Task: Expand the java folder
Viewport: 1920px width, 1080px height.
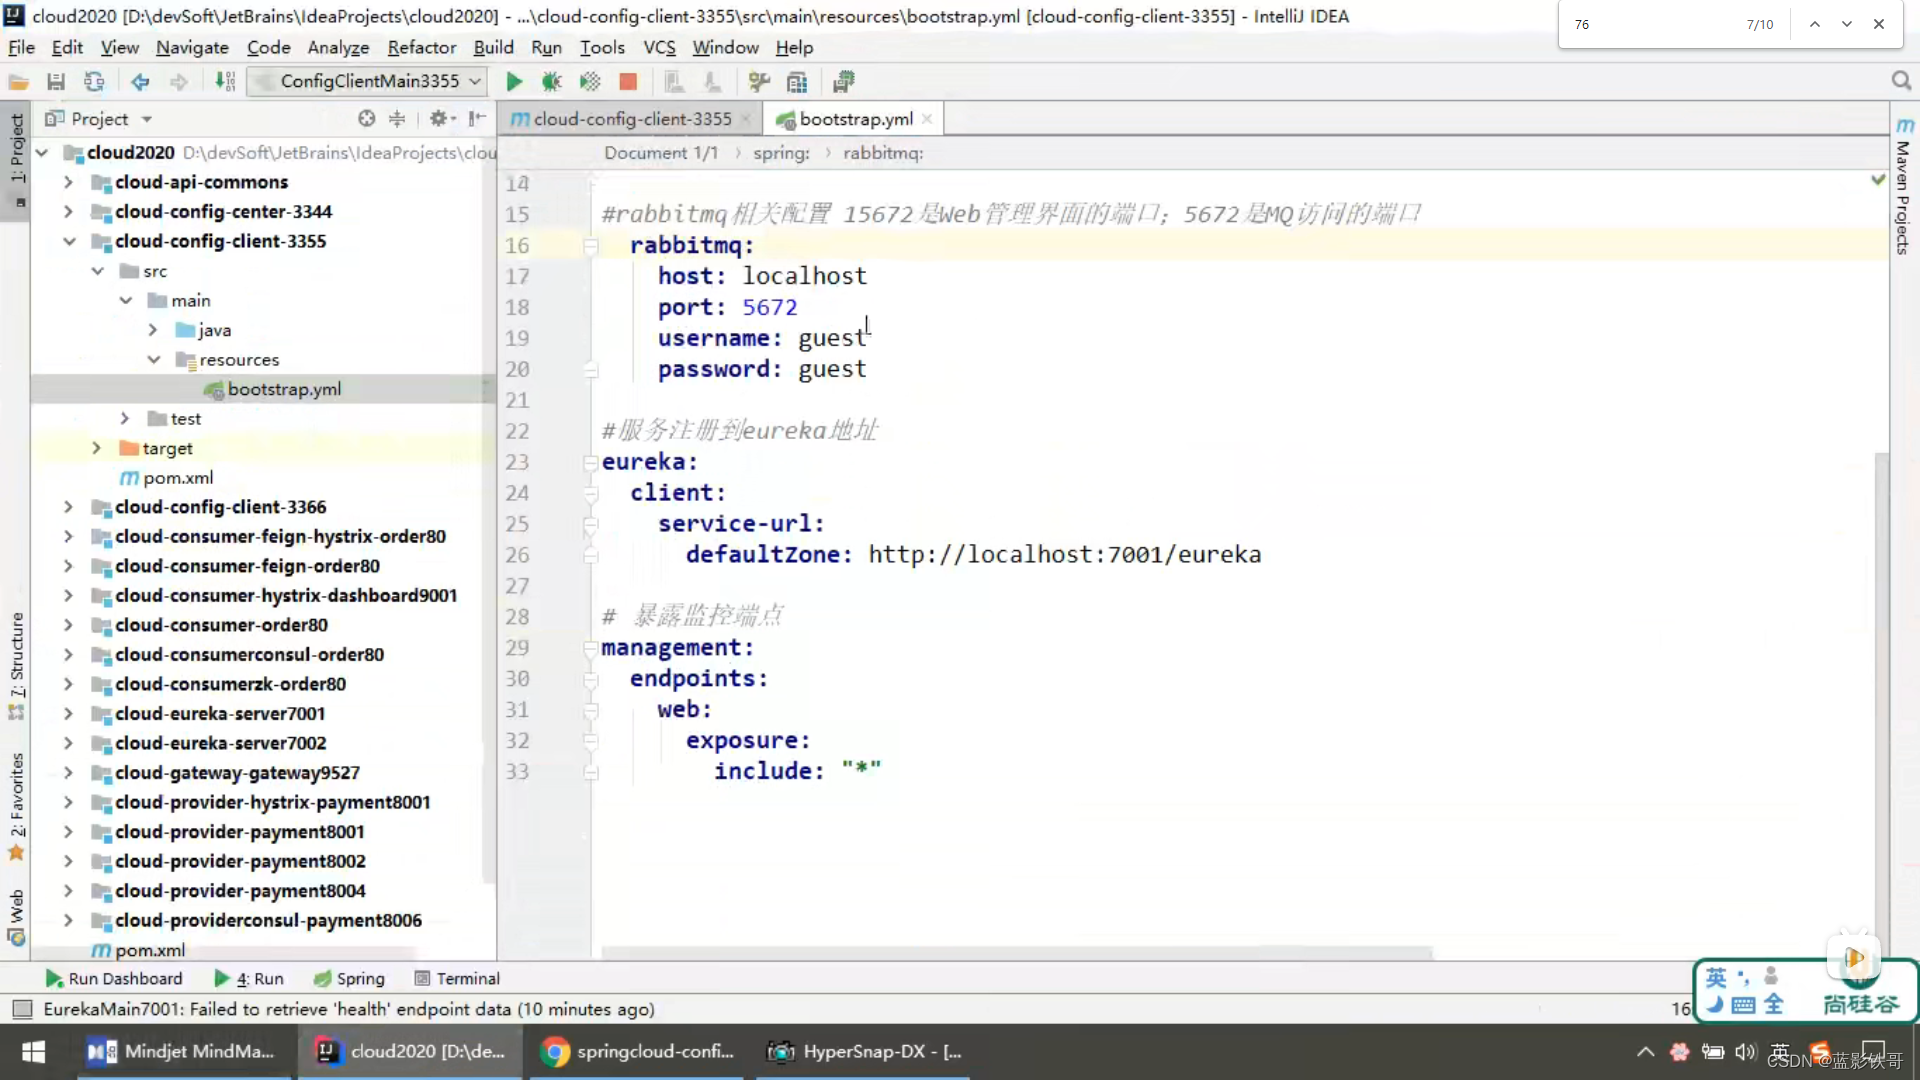Action: [x=153, y=330]
